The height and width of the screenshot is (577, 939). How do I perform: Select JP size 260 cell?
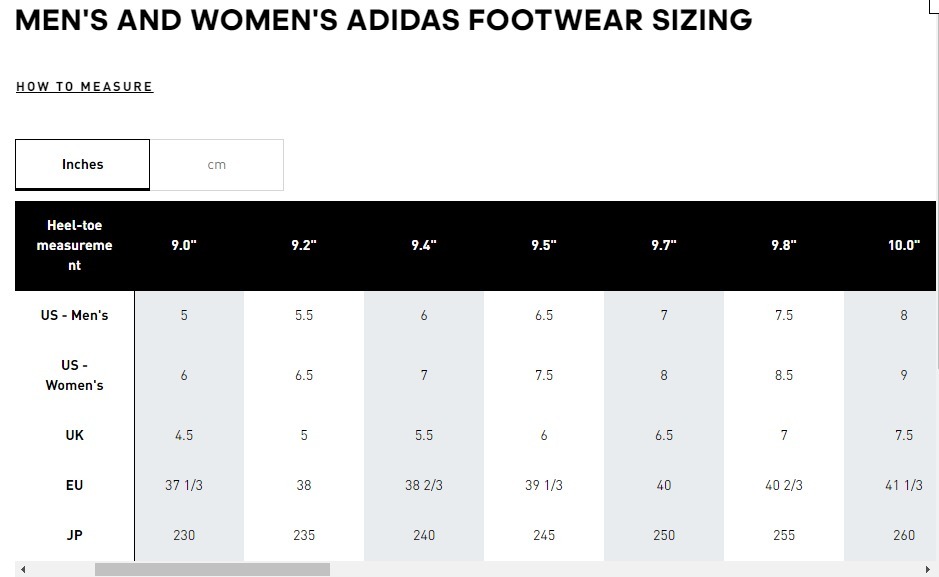click(x=904, y=535)
